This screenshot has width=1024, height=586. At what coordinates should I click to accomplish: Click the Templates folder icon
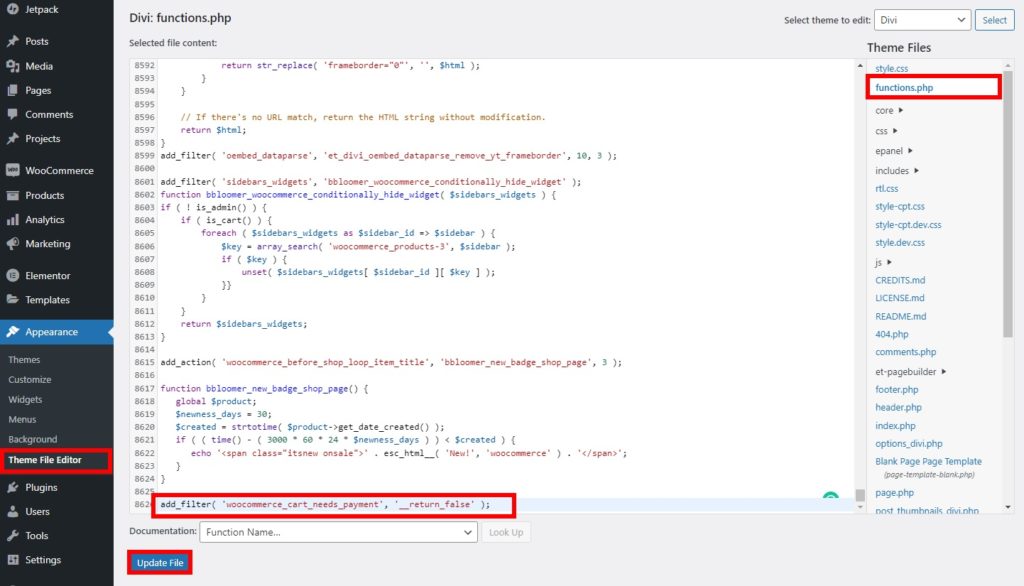coord(12,300)
